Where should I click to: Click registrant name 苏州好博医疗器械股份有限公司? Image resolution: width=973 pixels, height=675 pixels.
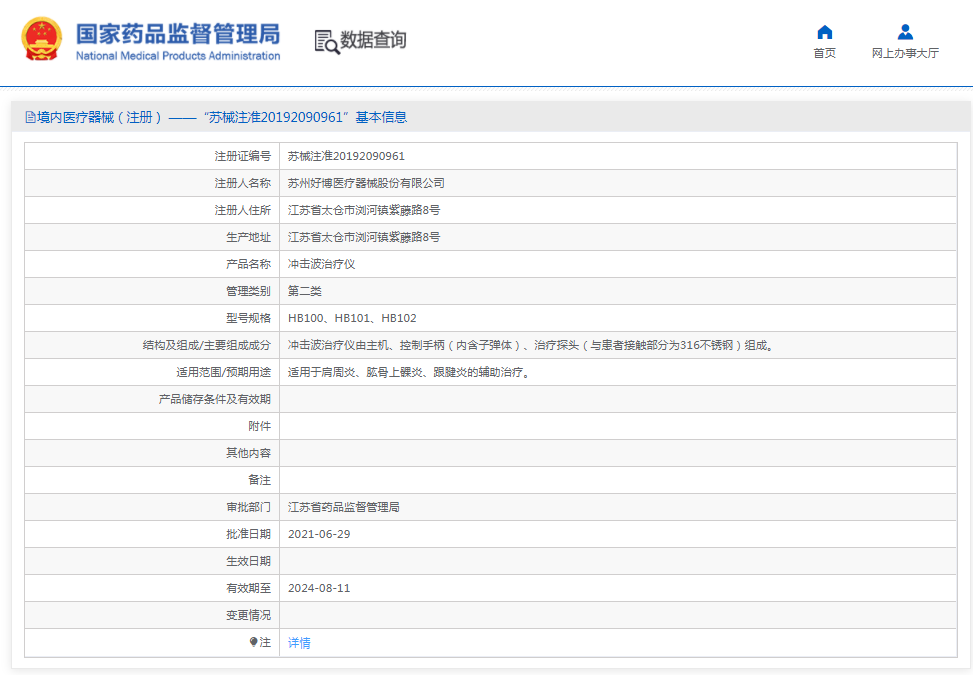[x=366, y=183]
